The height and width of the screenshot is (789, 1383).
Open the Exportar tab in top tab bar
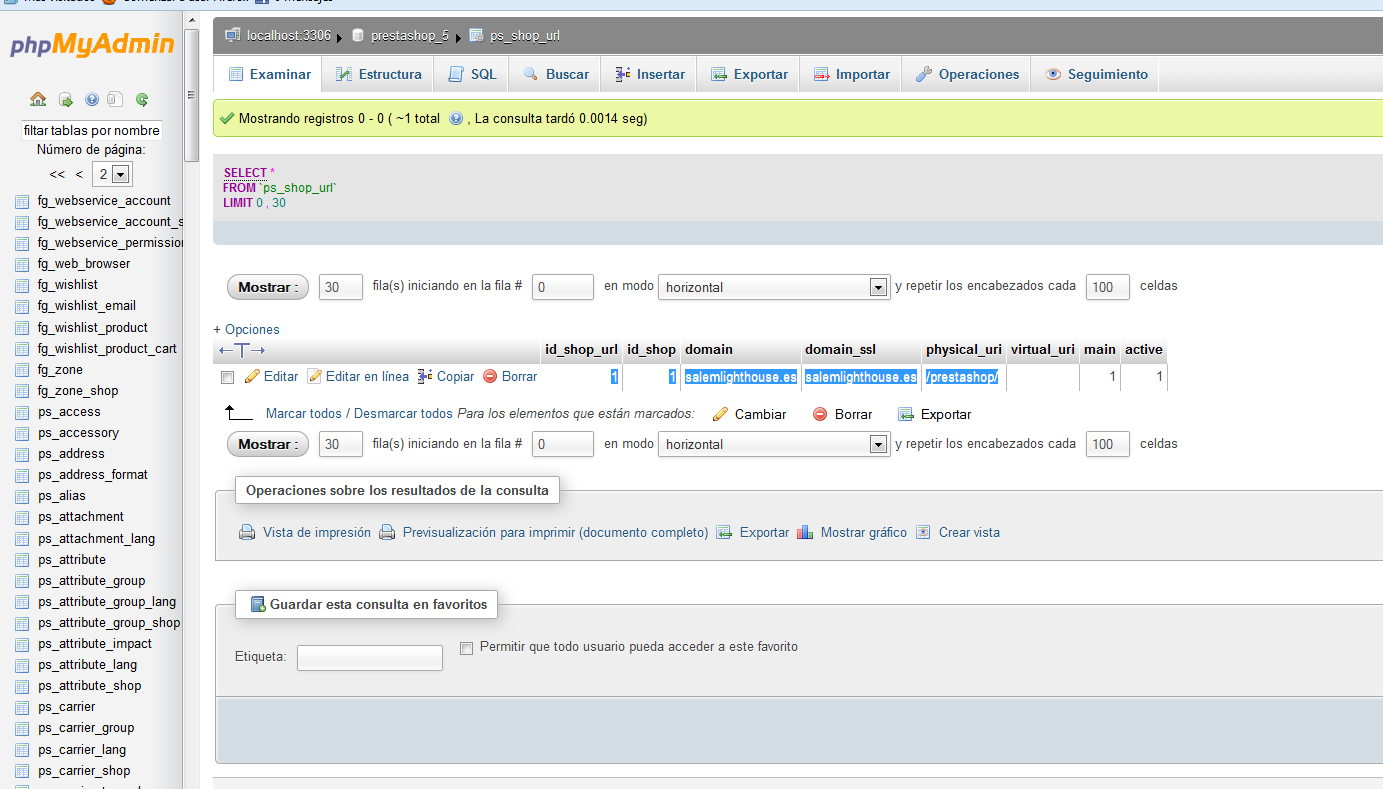pos(749,74)
